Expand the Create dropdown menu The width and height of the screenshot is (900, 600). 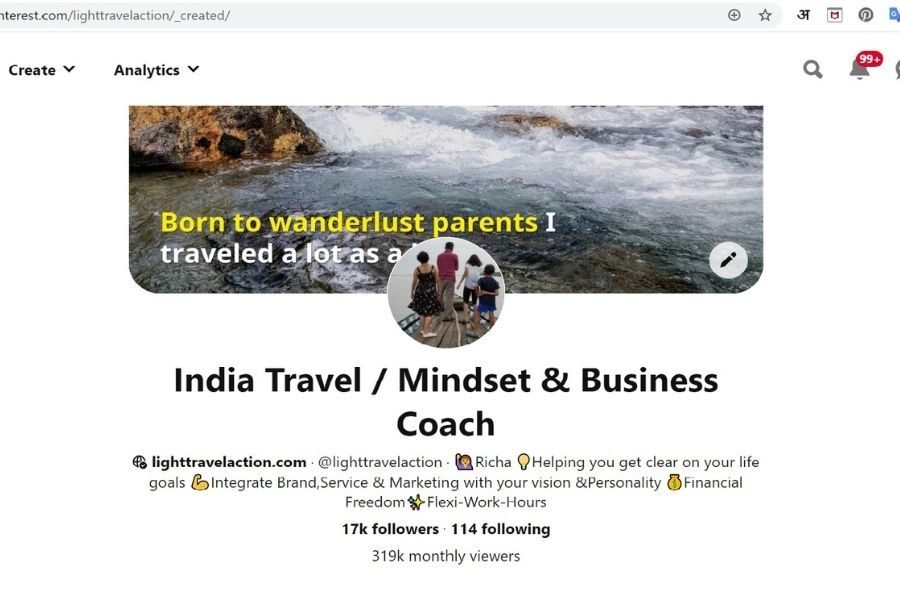(x=41, y=70)
